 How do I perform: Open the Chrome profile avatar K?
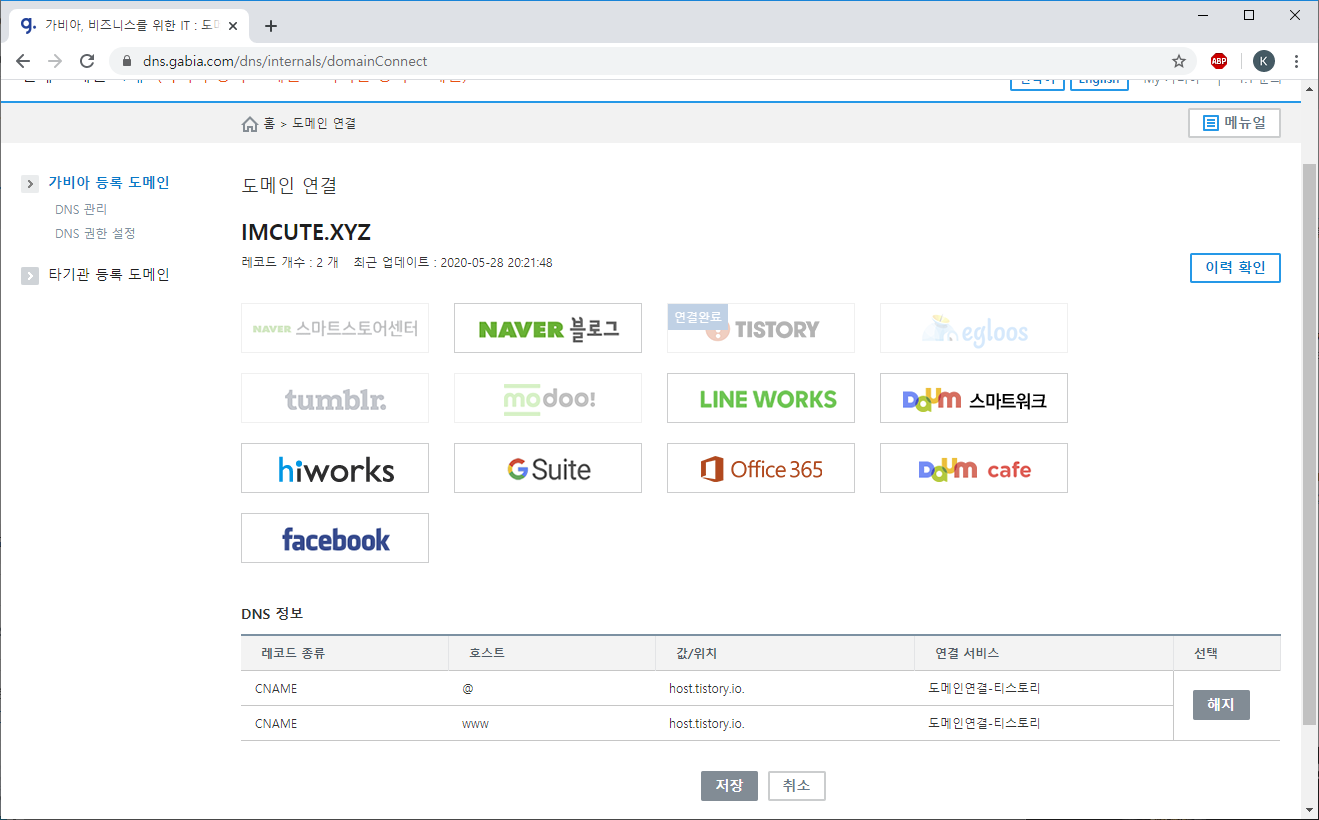(x=1264, y=61)
